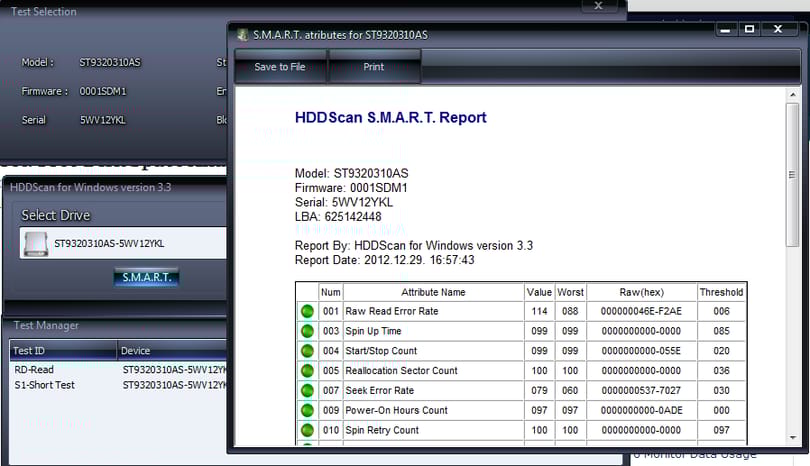Image resolution: width=810 pixels, height=466 pixels.
Task: Click the LBA: 625142448 line
Action: click(x=338, y=216)
